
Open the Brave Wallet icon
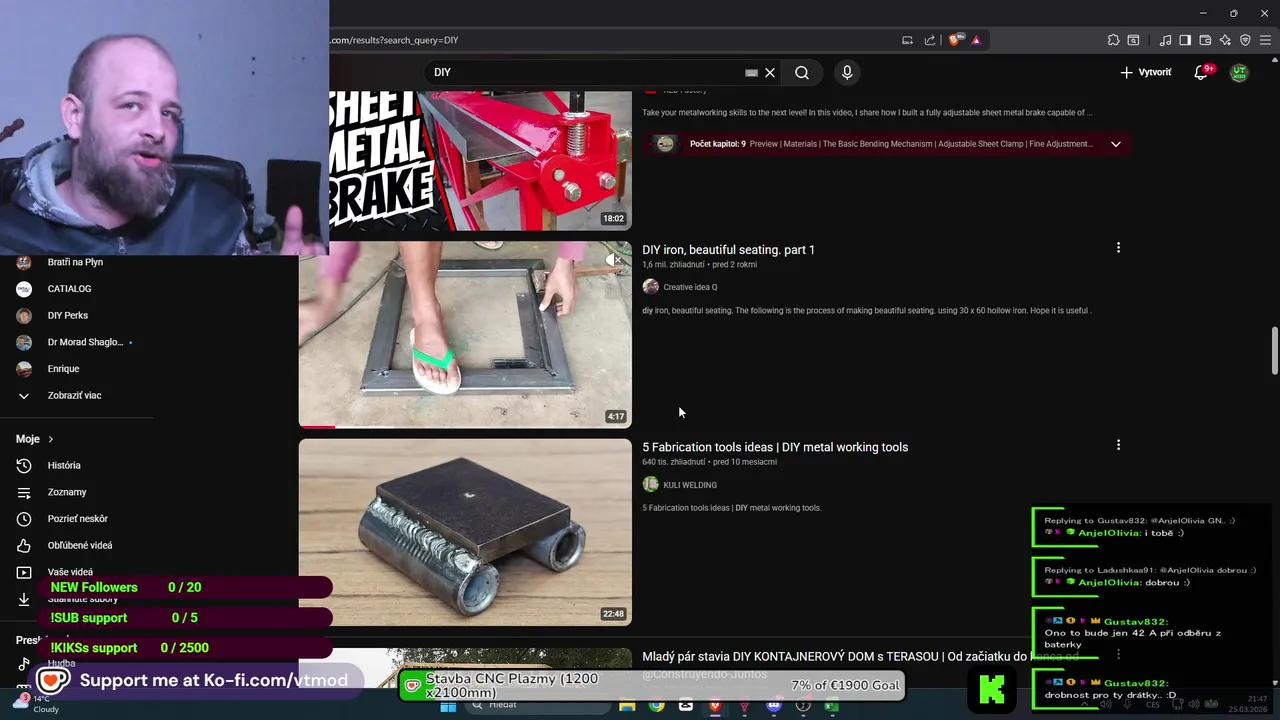tap(1205, 40)
